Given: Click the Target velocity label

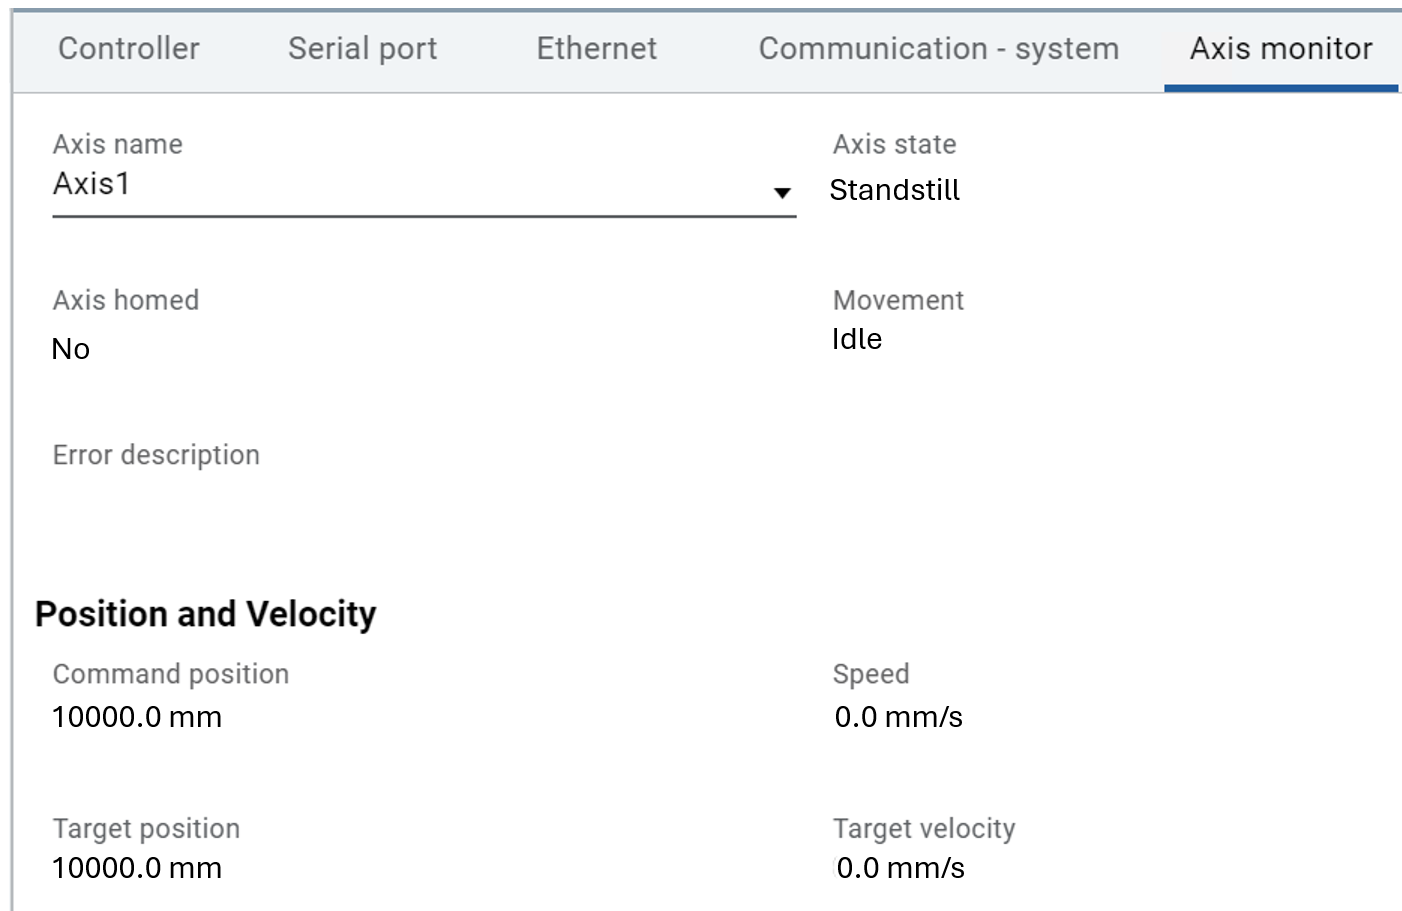Looking at the screenshot, I should (924, 828).
